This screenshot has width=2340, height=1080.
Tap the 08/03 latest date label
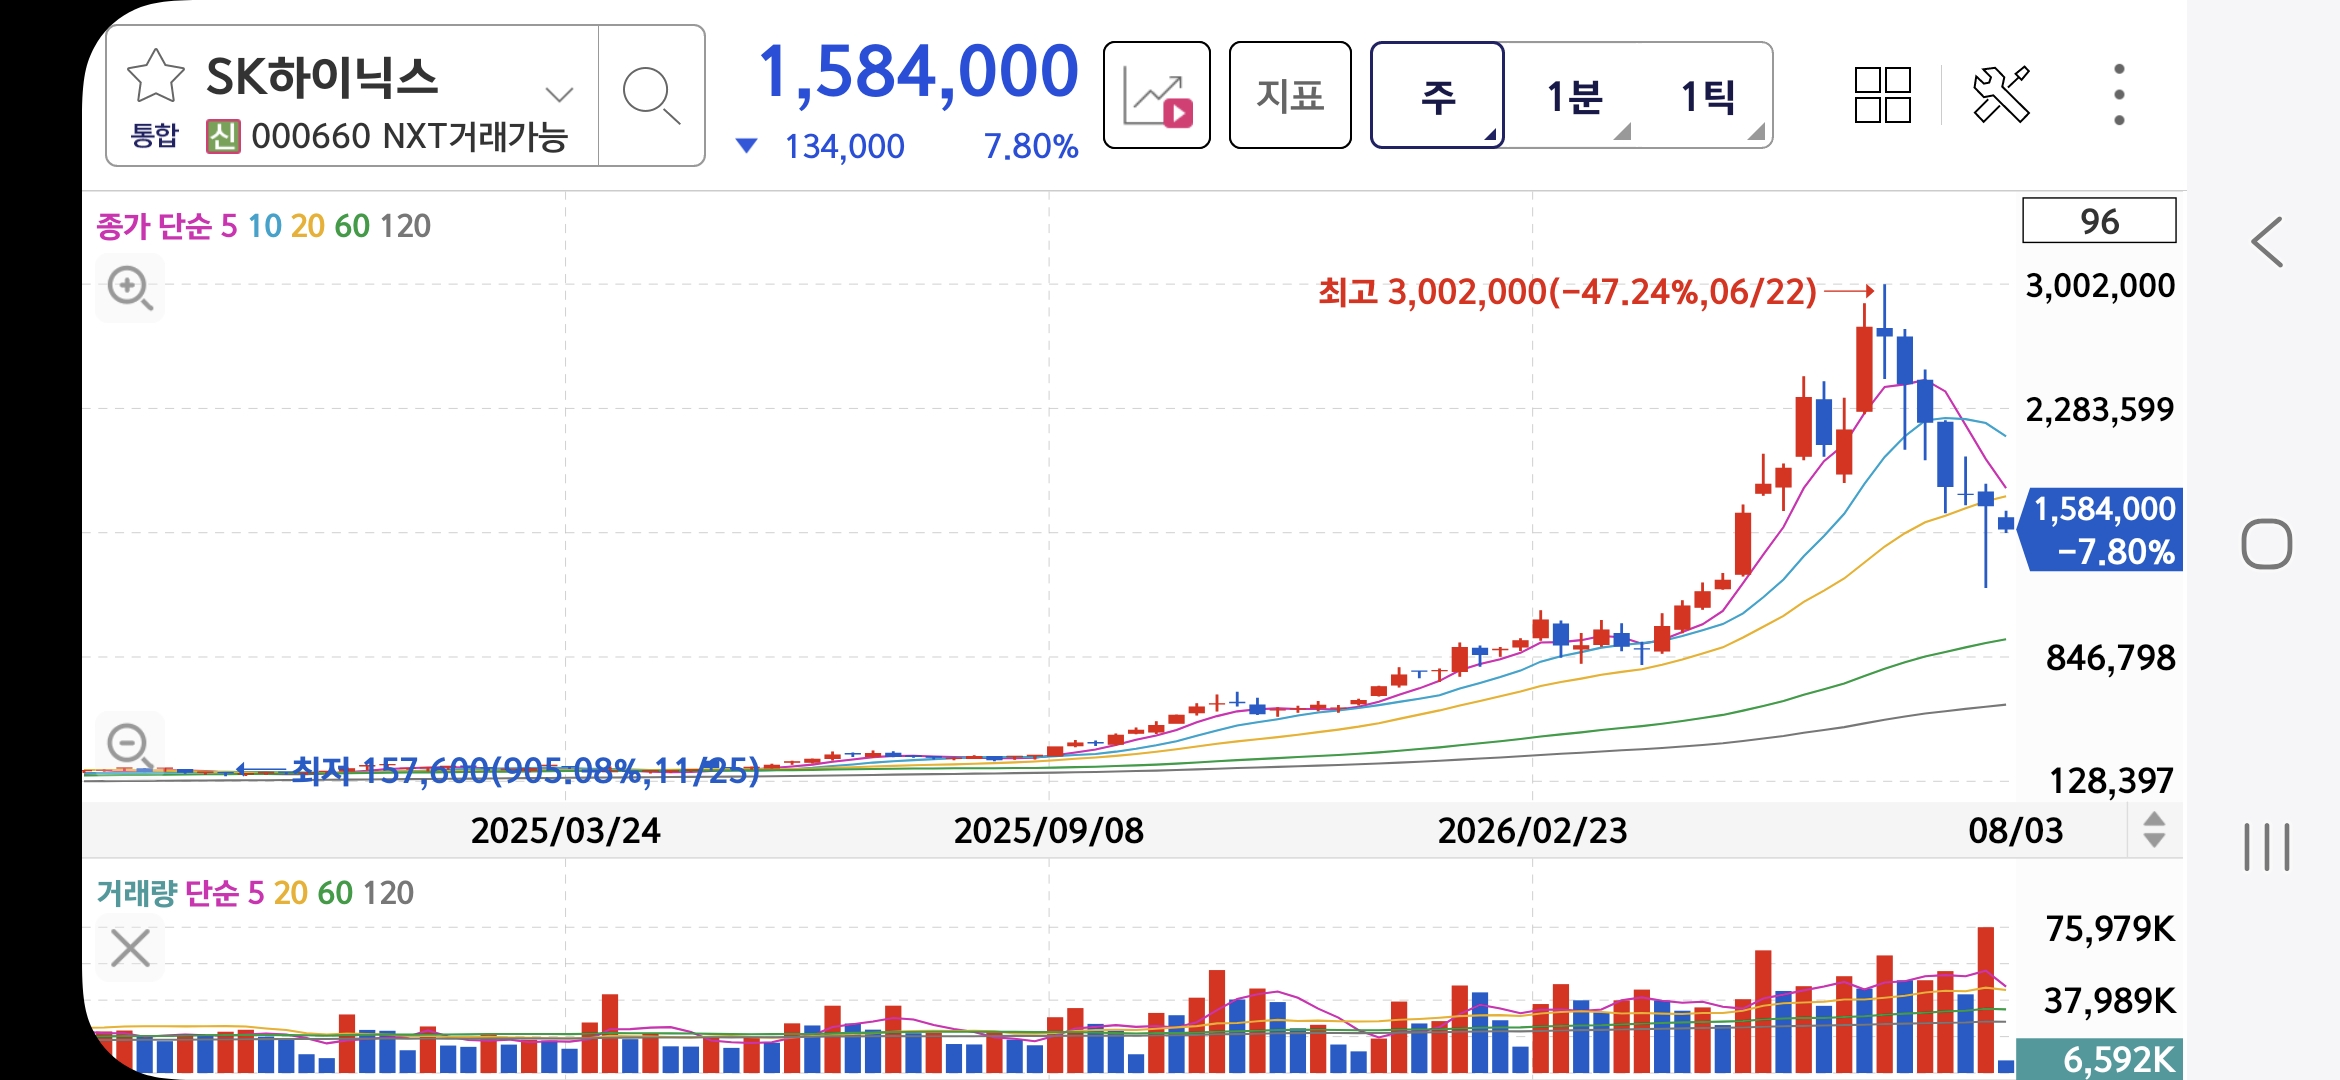2015,830
